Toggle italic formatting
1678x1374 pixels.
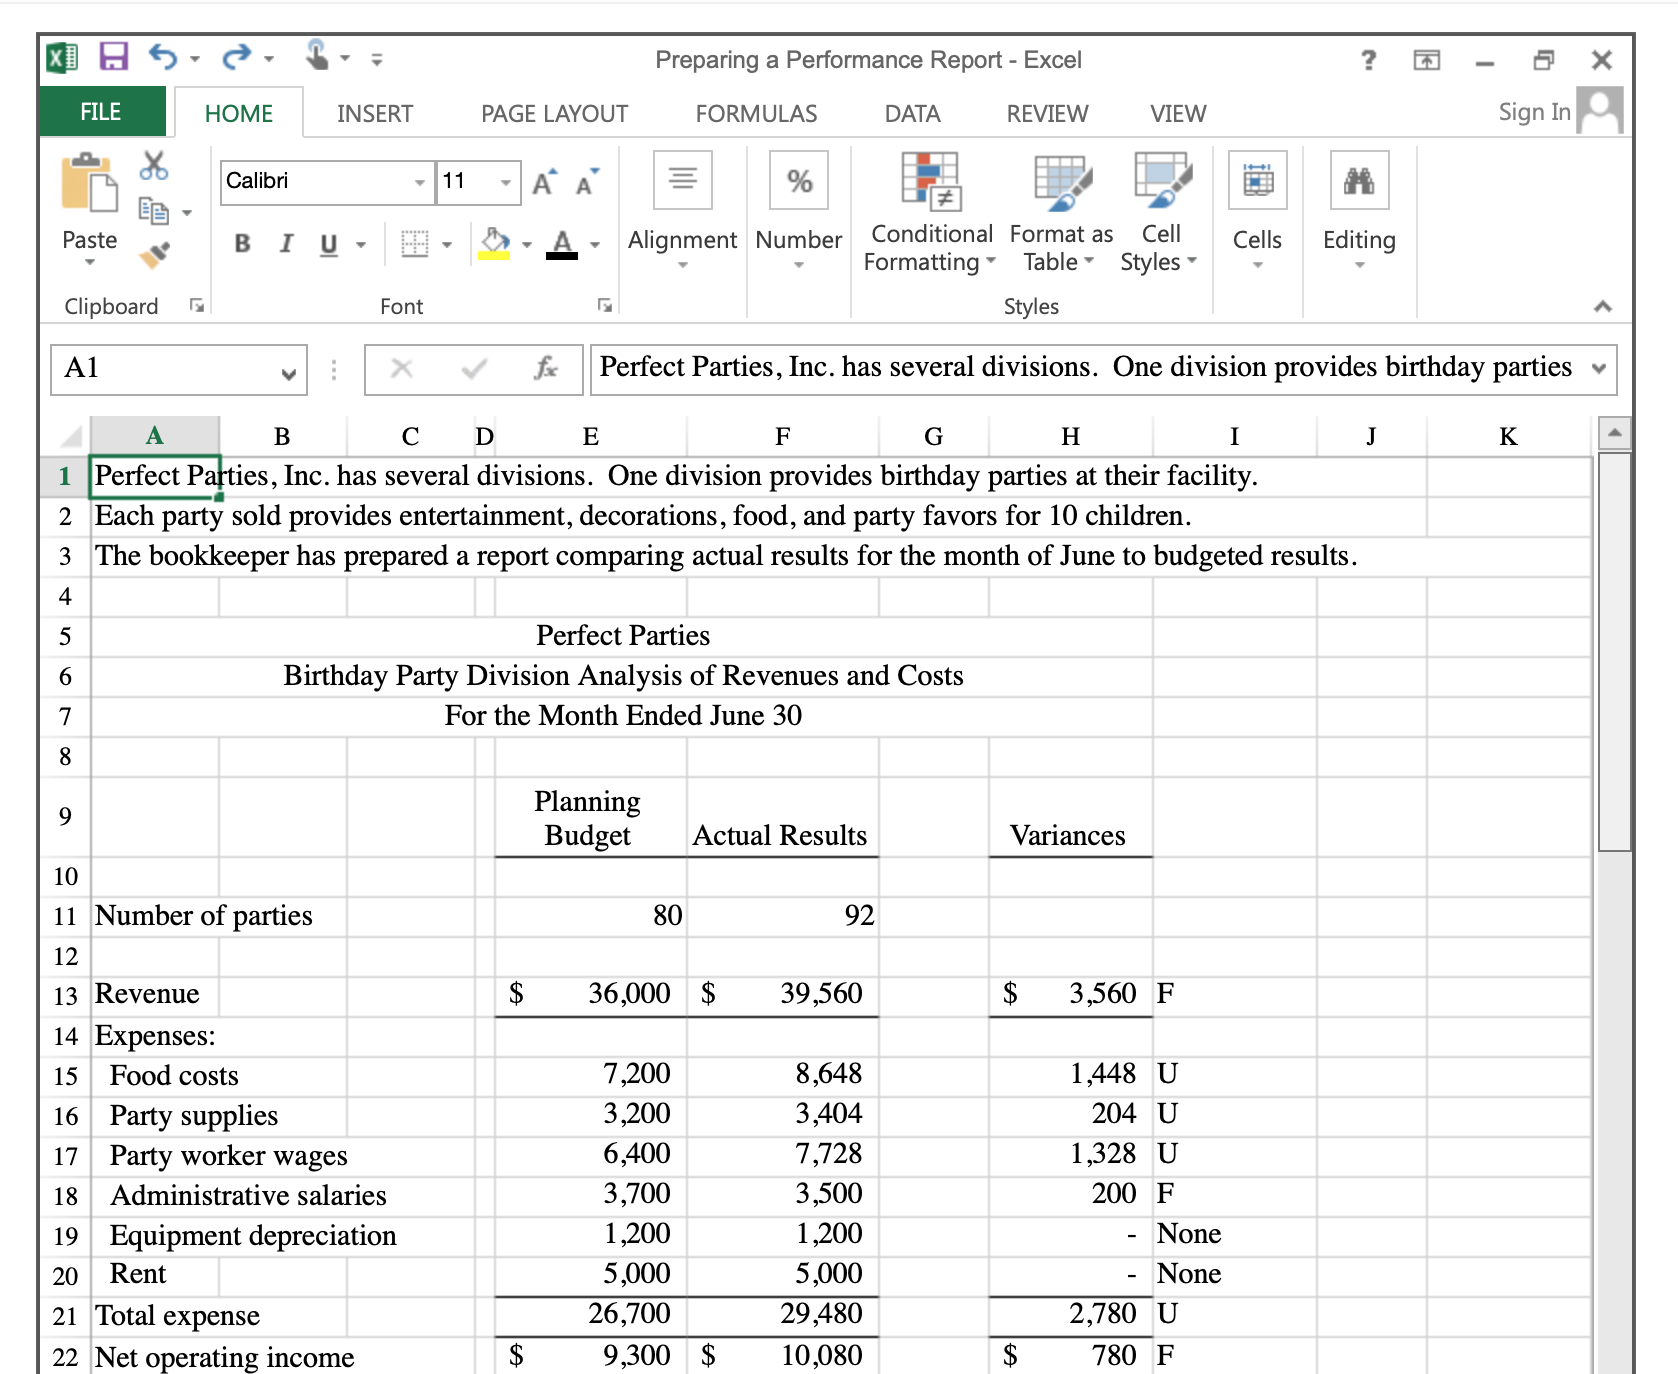coord(285,243)
